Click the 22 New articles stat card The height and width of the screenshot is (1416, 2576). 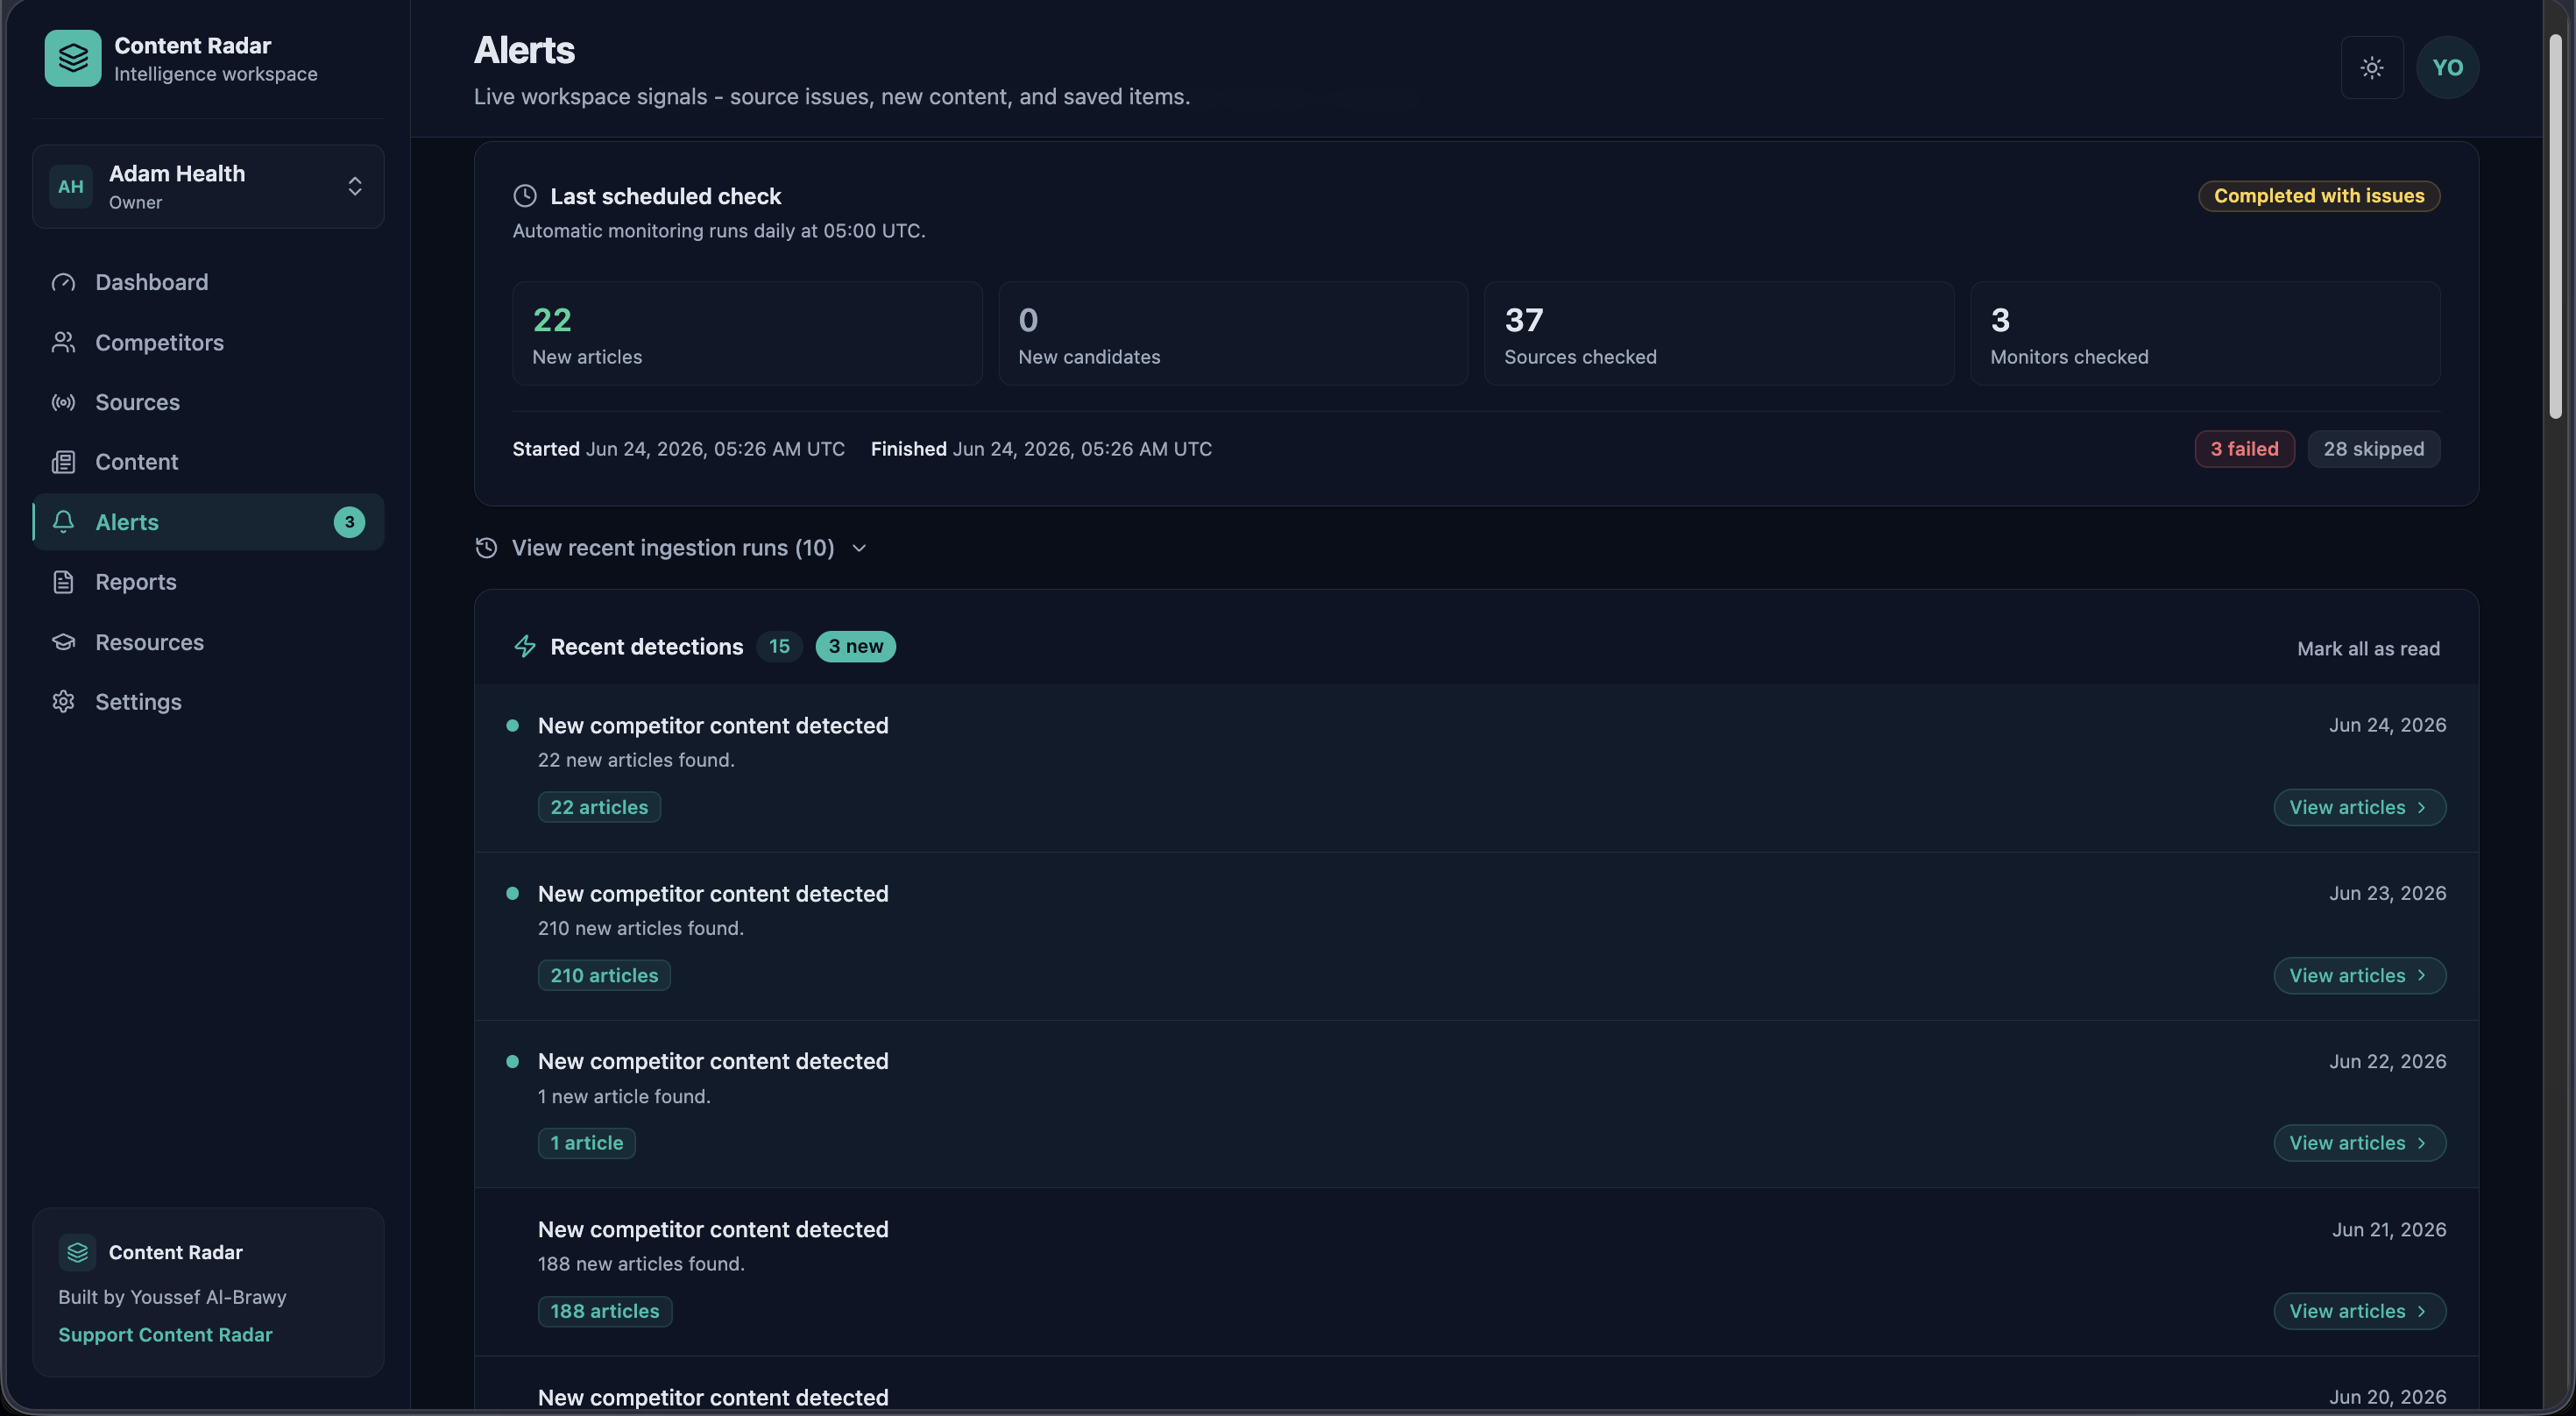[x=747, y=333]
